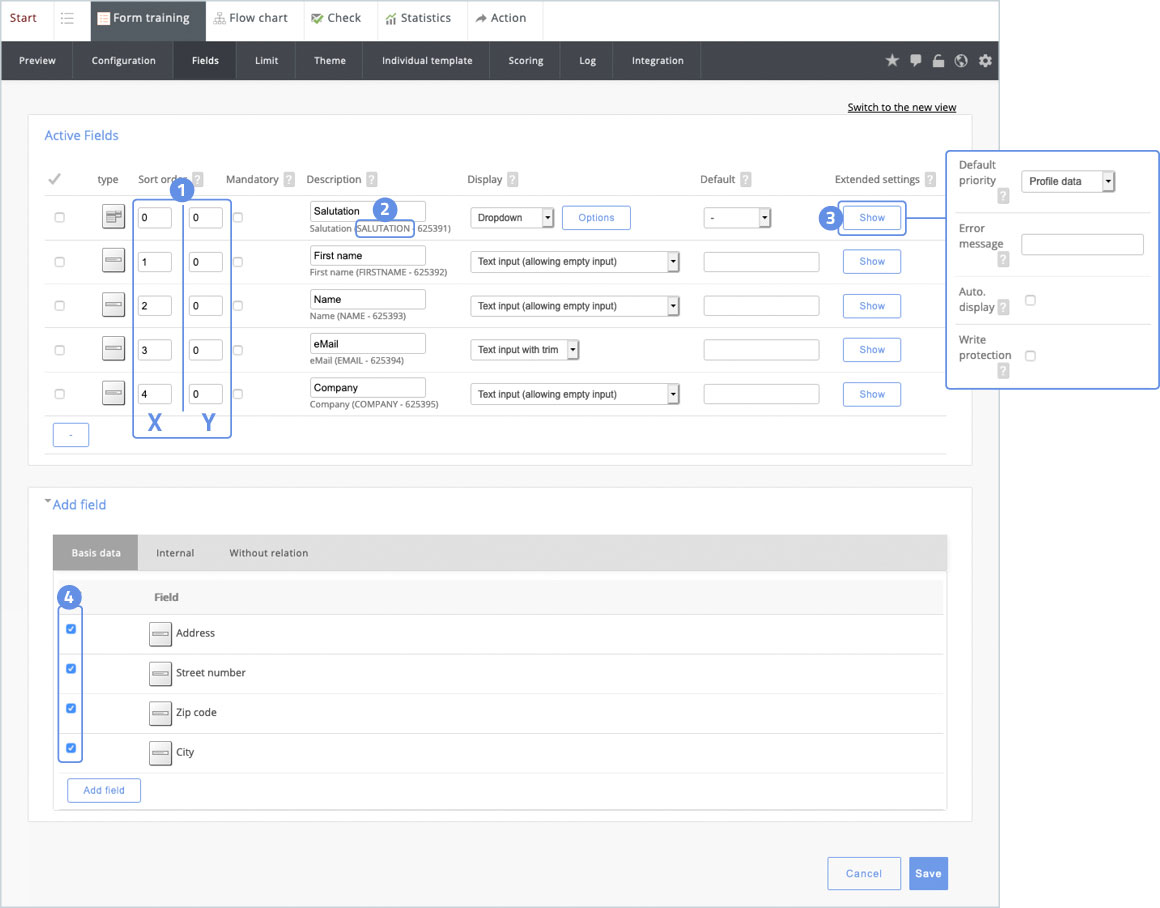Click help icon beside Mandatory column
The height and width of the screenshot is (908, 1160).
tap(289, 180)
